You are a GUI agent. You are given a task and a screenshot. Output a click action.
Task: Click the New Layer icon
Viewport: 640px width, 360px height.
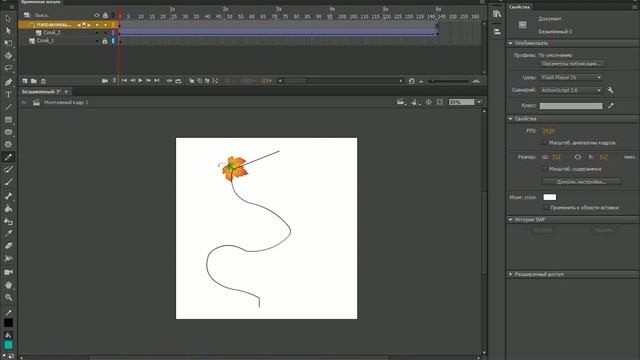[25, 81]
